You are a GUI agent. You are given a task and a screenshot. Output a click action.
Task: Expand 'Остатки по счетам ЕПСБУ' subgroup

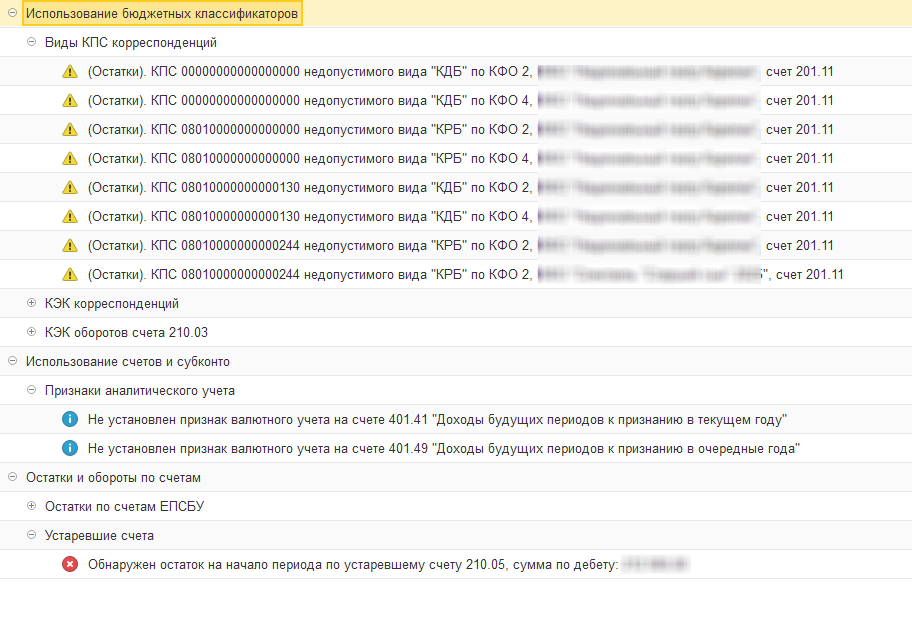tap(31, 507)
